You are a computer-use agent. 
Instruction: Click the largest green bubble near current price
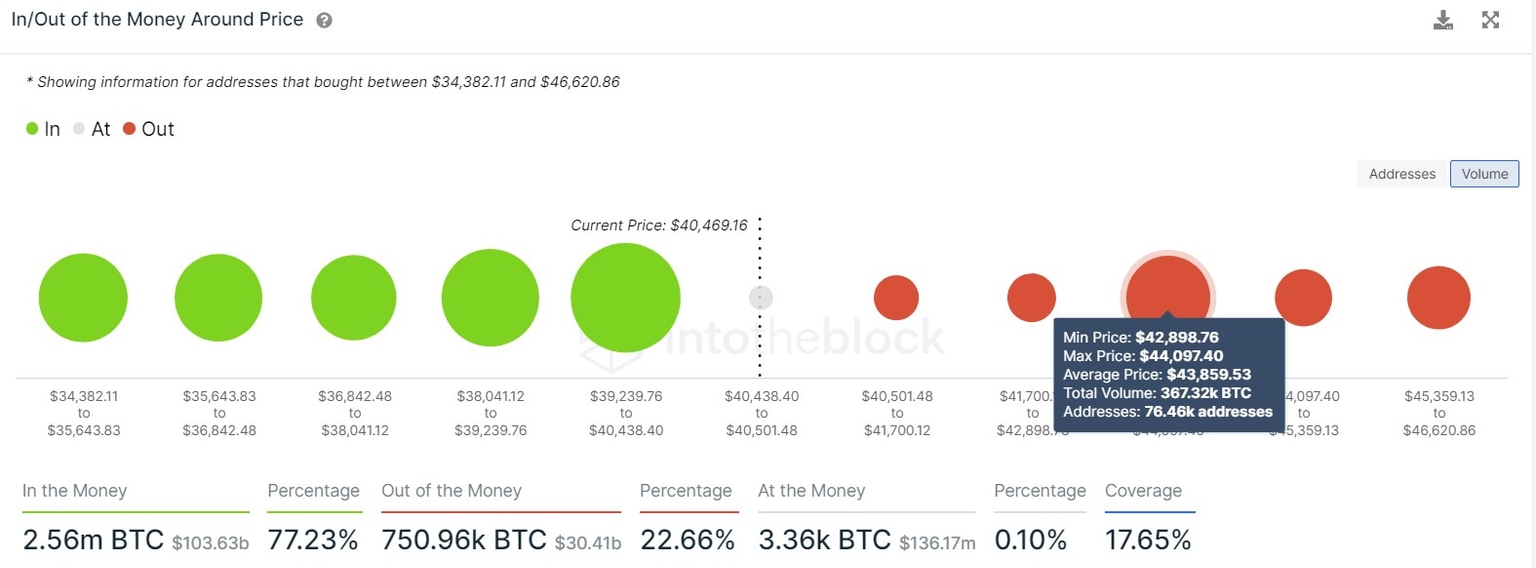tap(625, 298)
